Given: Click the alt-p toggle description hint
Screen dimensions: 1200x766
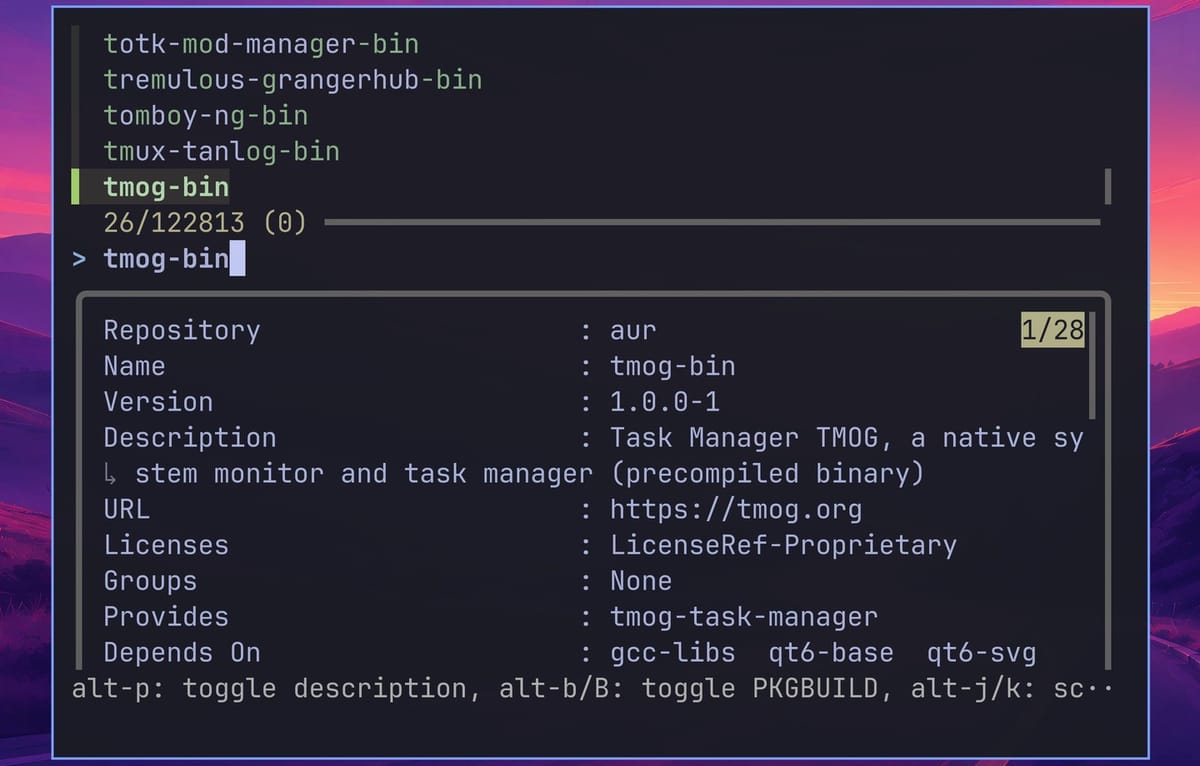Looking at the screenshot, I should click(x=269, y=689).
